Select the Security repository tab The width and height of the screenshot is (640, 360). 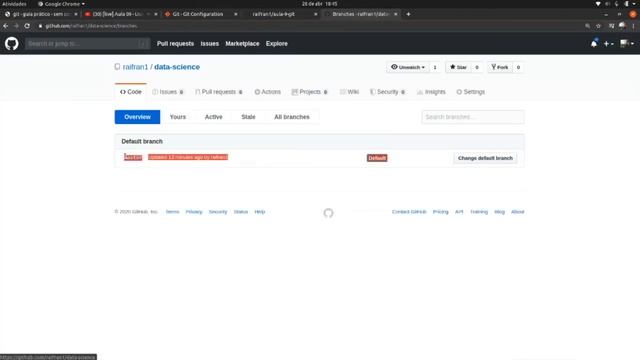click(x=387, y=92)
